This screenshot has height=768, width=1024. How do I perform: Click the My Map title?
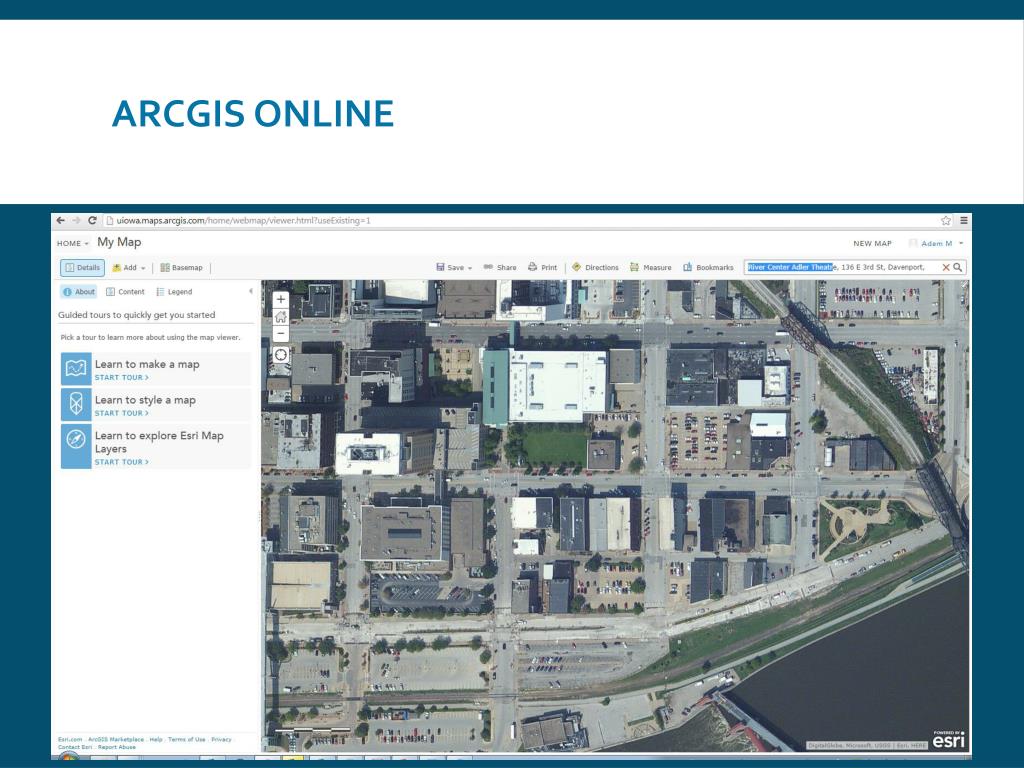pyautogui.click(x=119, y=242)
